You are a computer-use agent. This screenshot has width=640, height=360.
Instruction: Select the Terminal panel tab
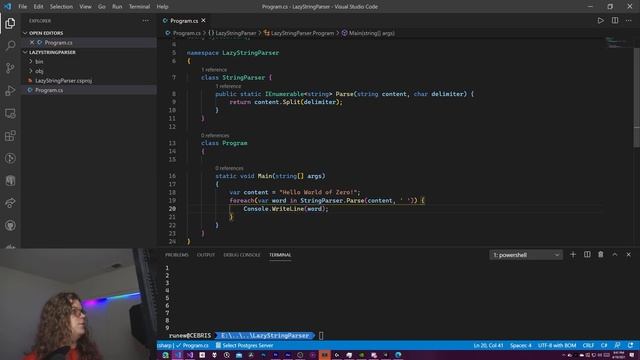pos(280,255)
